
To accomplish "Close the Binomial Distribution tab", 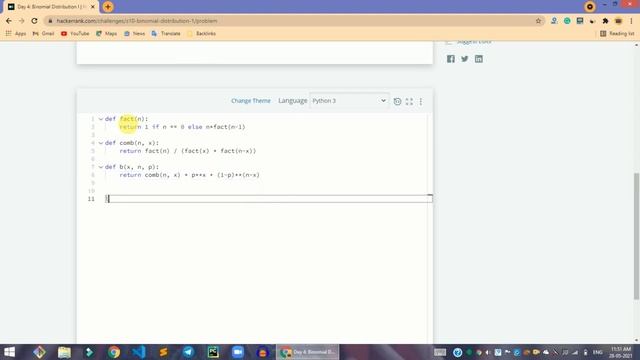I will 93,7.
